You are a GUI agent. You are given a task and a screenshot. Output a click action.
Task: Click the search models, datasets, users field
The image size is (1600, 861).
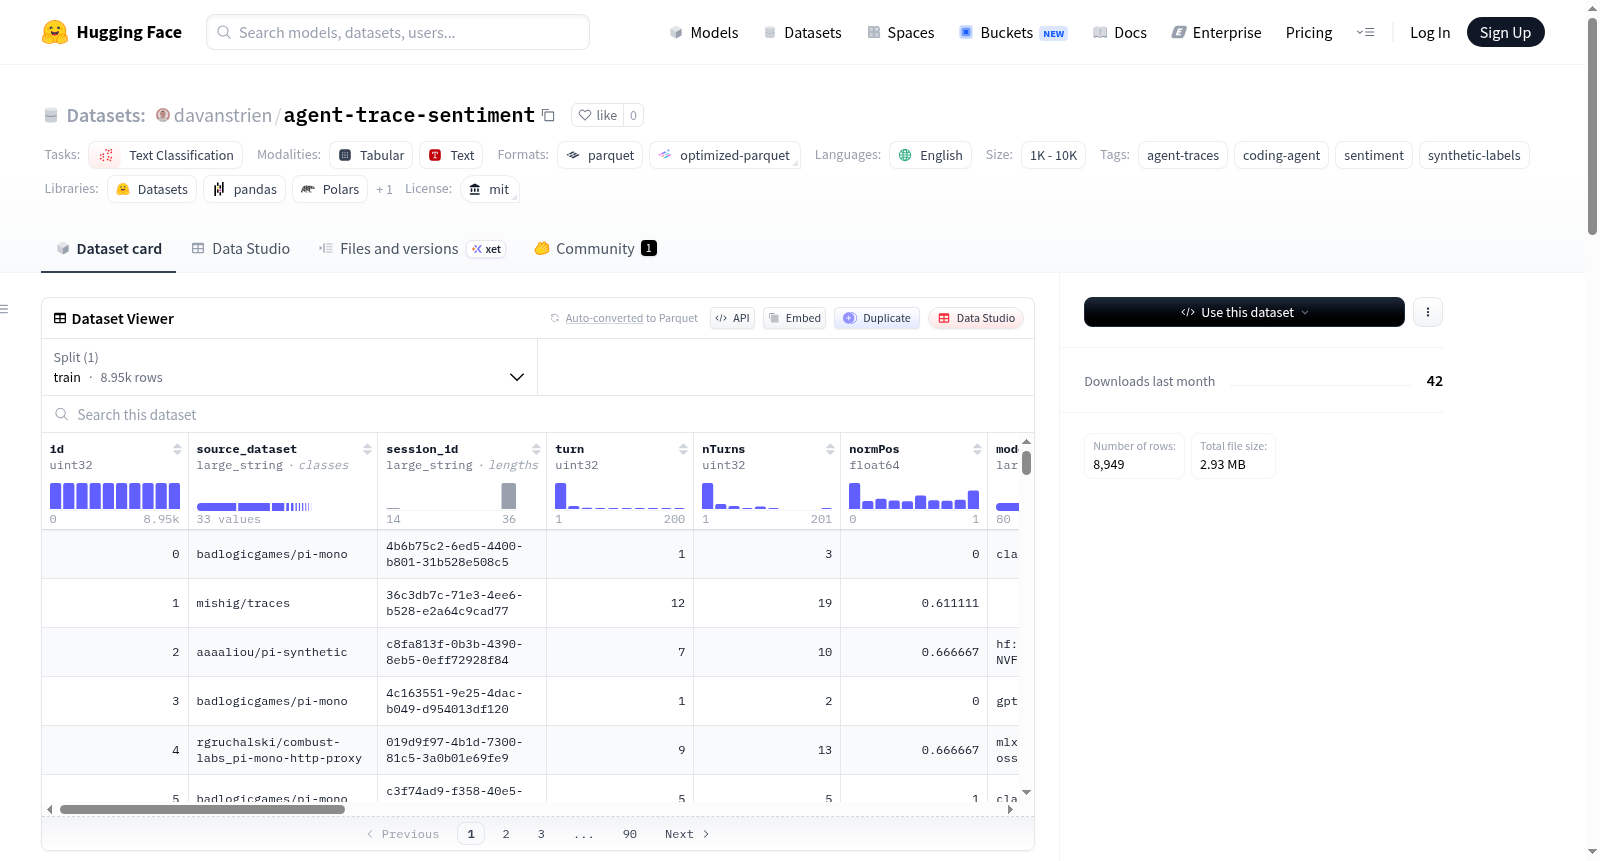coord(398,32)
